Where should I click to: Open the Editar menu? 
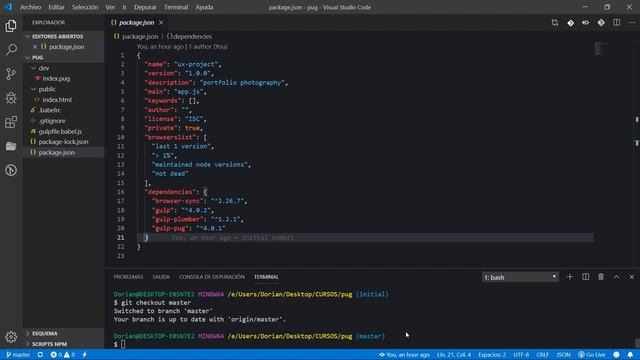tap(56, 7)
